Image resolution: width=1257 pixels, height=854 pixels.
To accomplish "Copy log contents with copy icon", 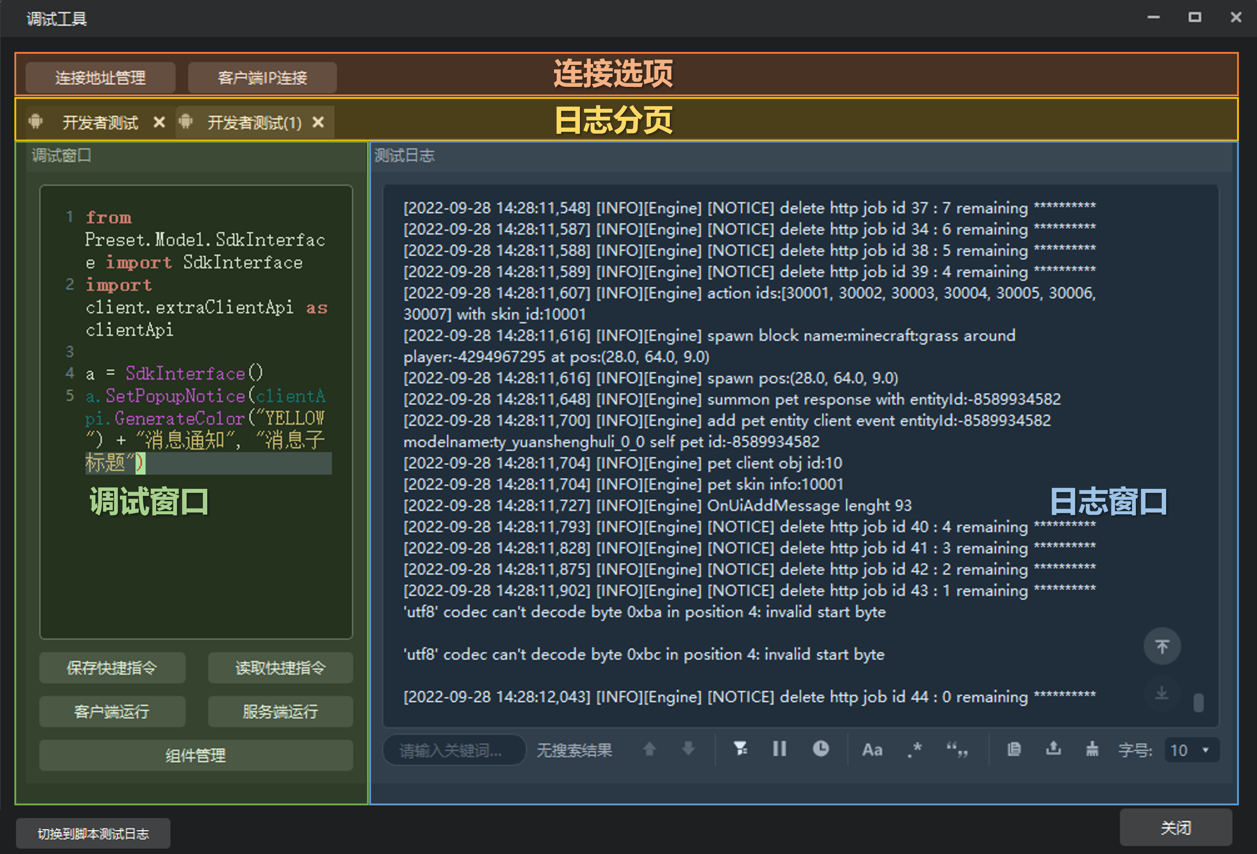I will 1014,749.
